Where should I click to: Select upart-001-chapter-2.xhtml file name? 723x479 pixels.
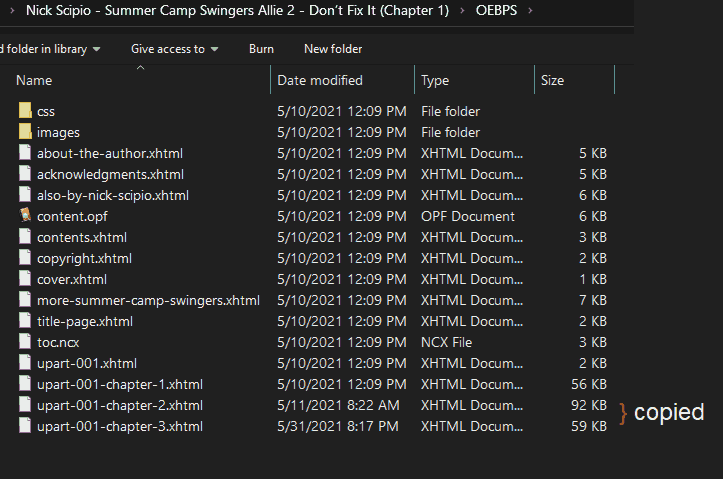[x=120, y=405]
